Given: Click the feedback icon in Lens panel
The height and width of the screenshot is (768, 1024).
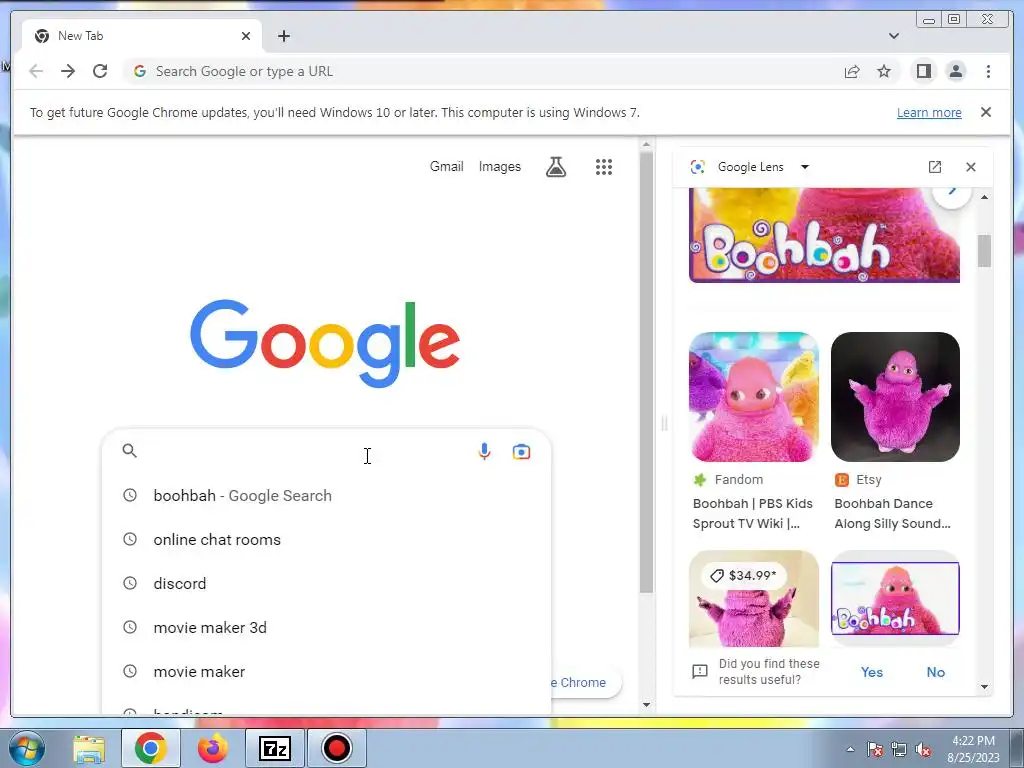Looking at the screenshot, I should click(699, 671).
